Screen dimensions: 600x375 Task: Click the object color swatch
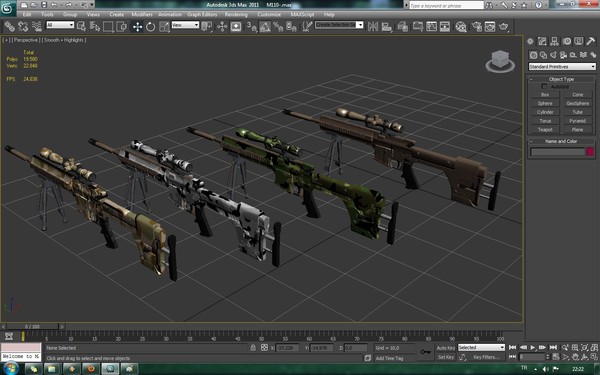click(x=590, y=152)
